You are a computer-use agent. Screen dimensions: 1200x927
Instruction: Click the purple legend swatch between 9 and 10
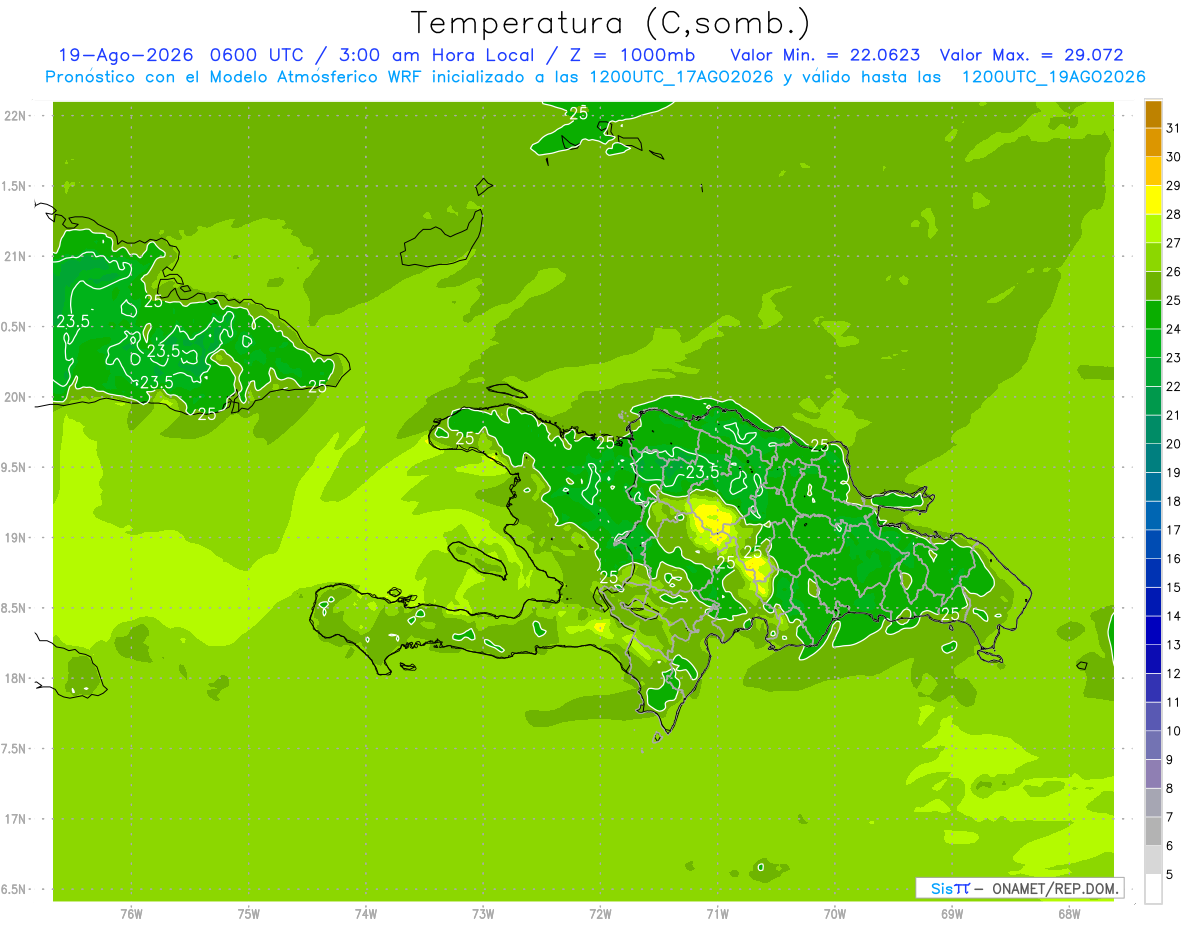point(1153,746)
